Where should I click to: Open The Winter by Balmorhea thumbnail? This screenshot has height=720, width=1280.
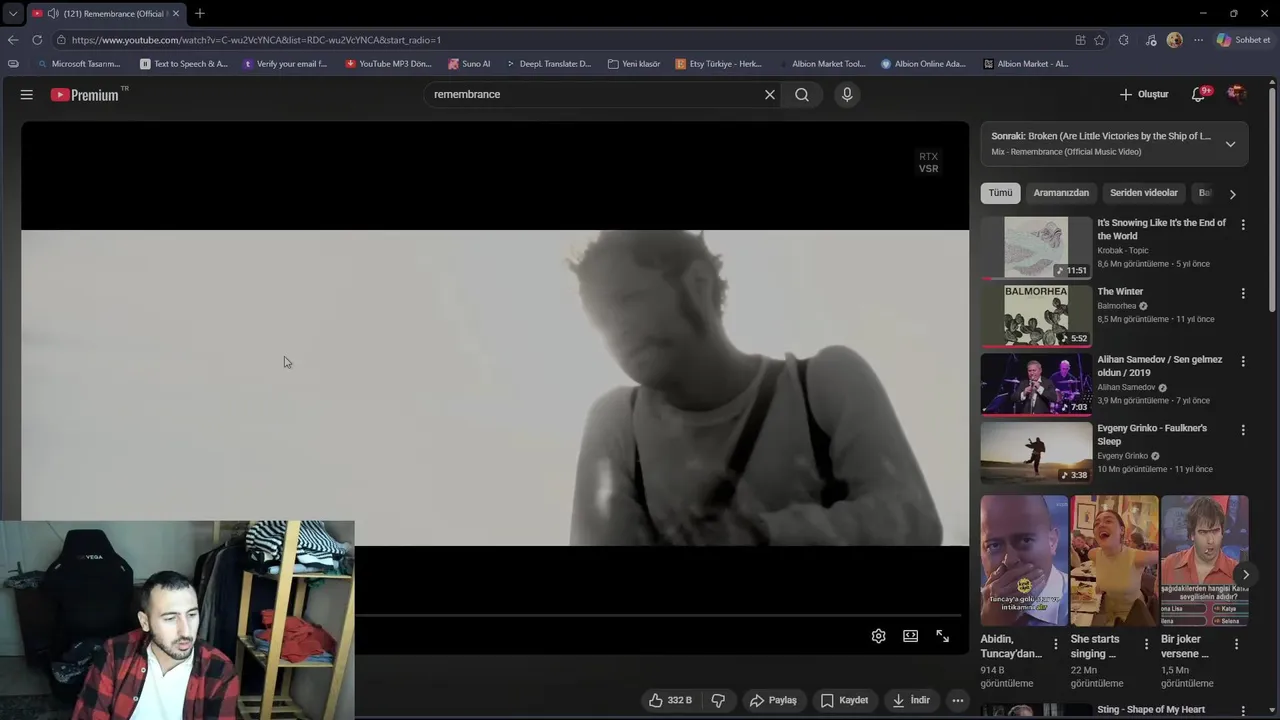(x=1036, y=315)
